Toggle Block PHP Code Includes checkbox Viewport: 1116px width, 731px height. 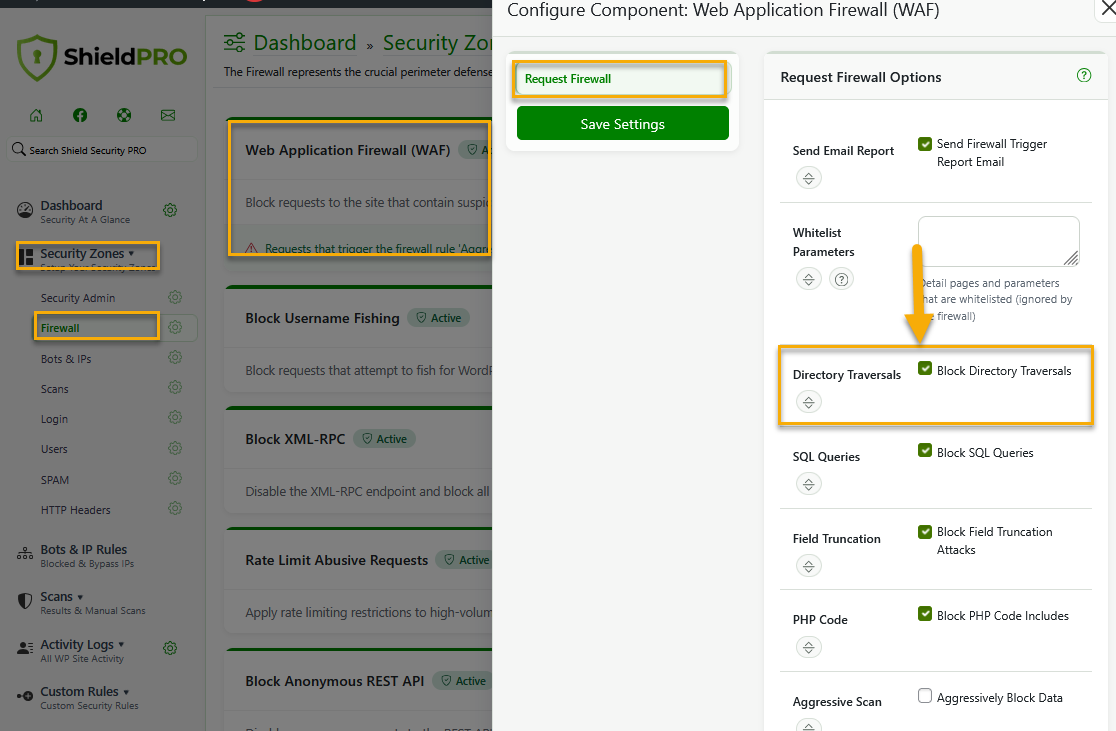pyautogui.click(x=925, y=614)
